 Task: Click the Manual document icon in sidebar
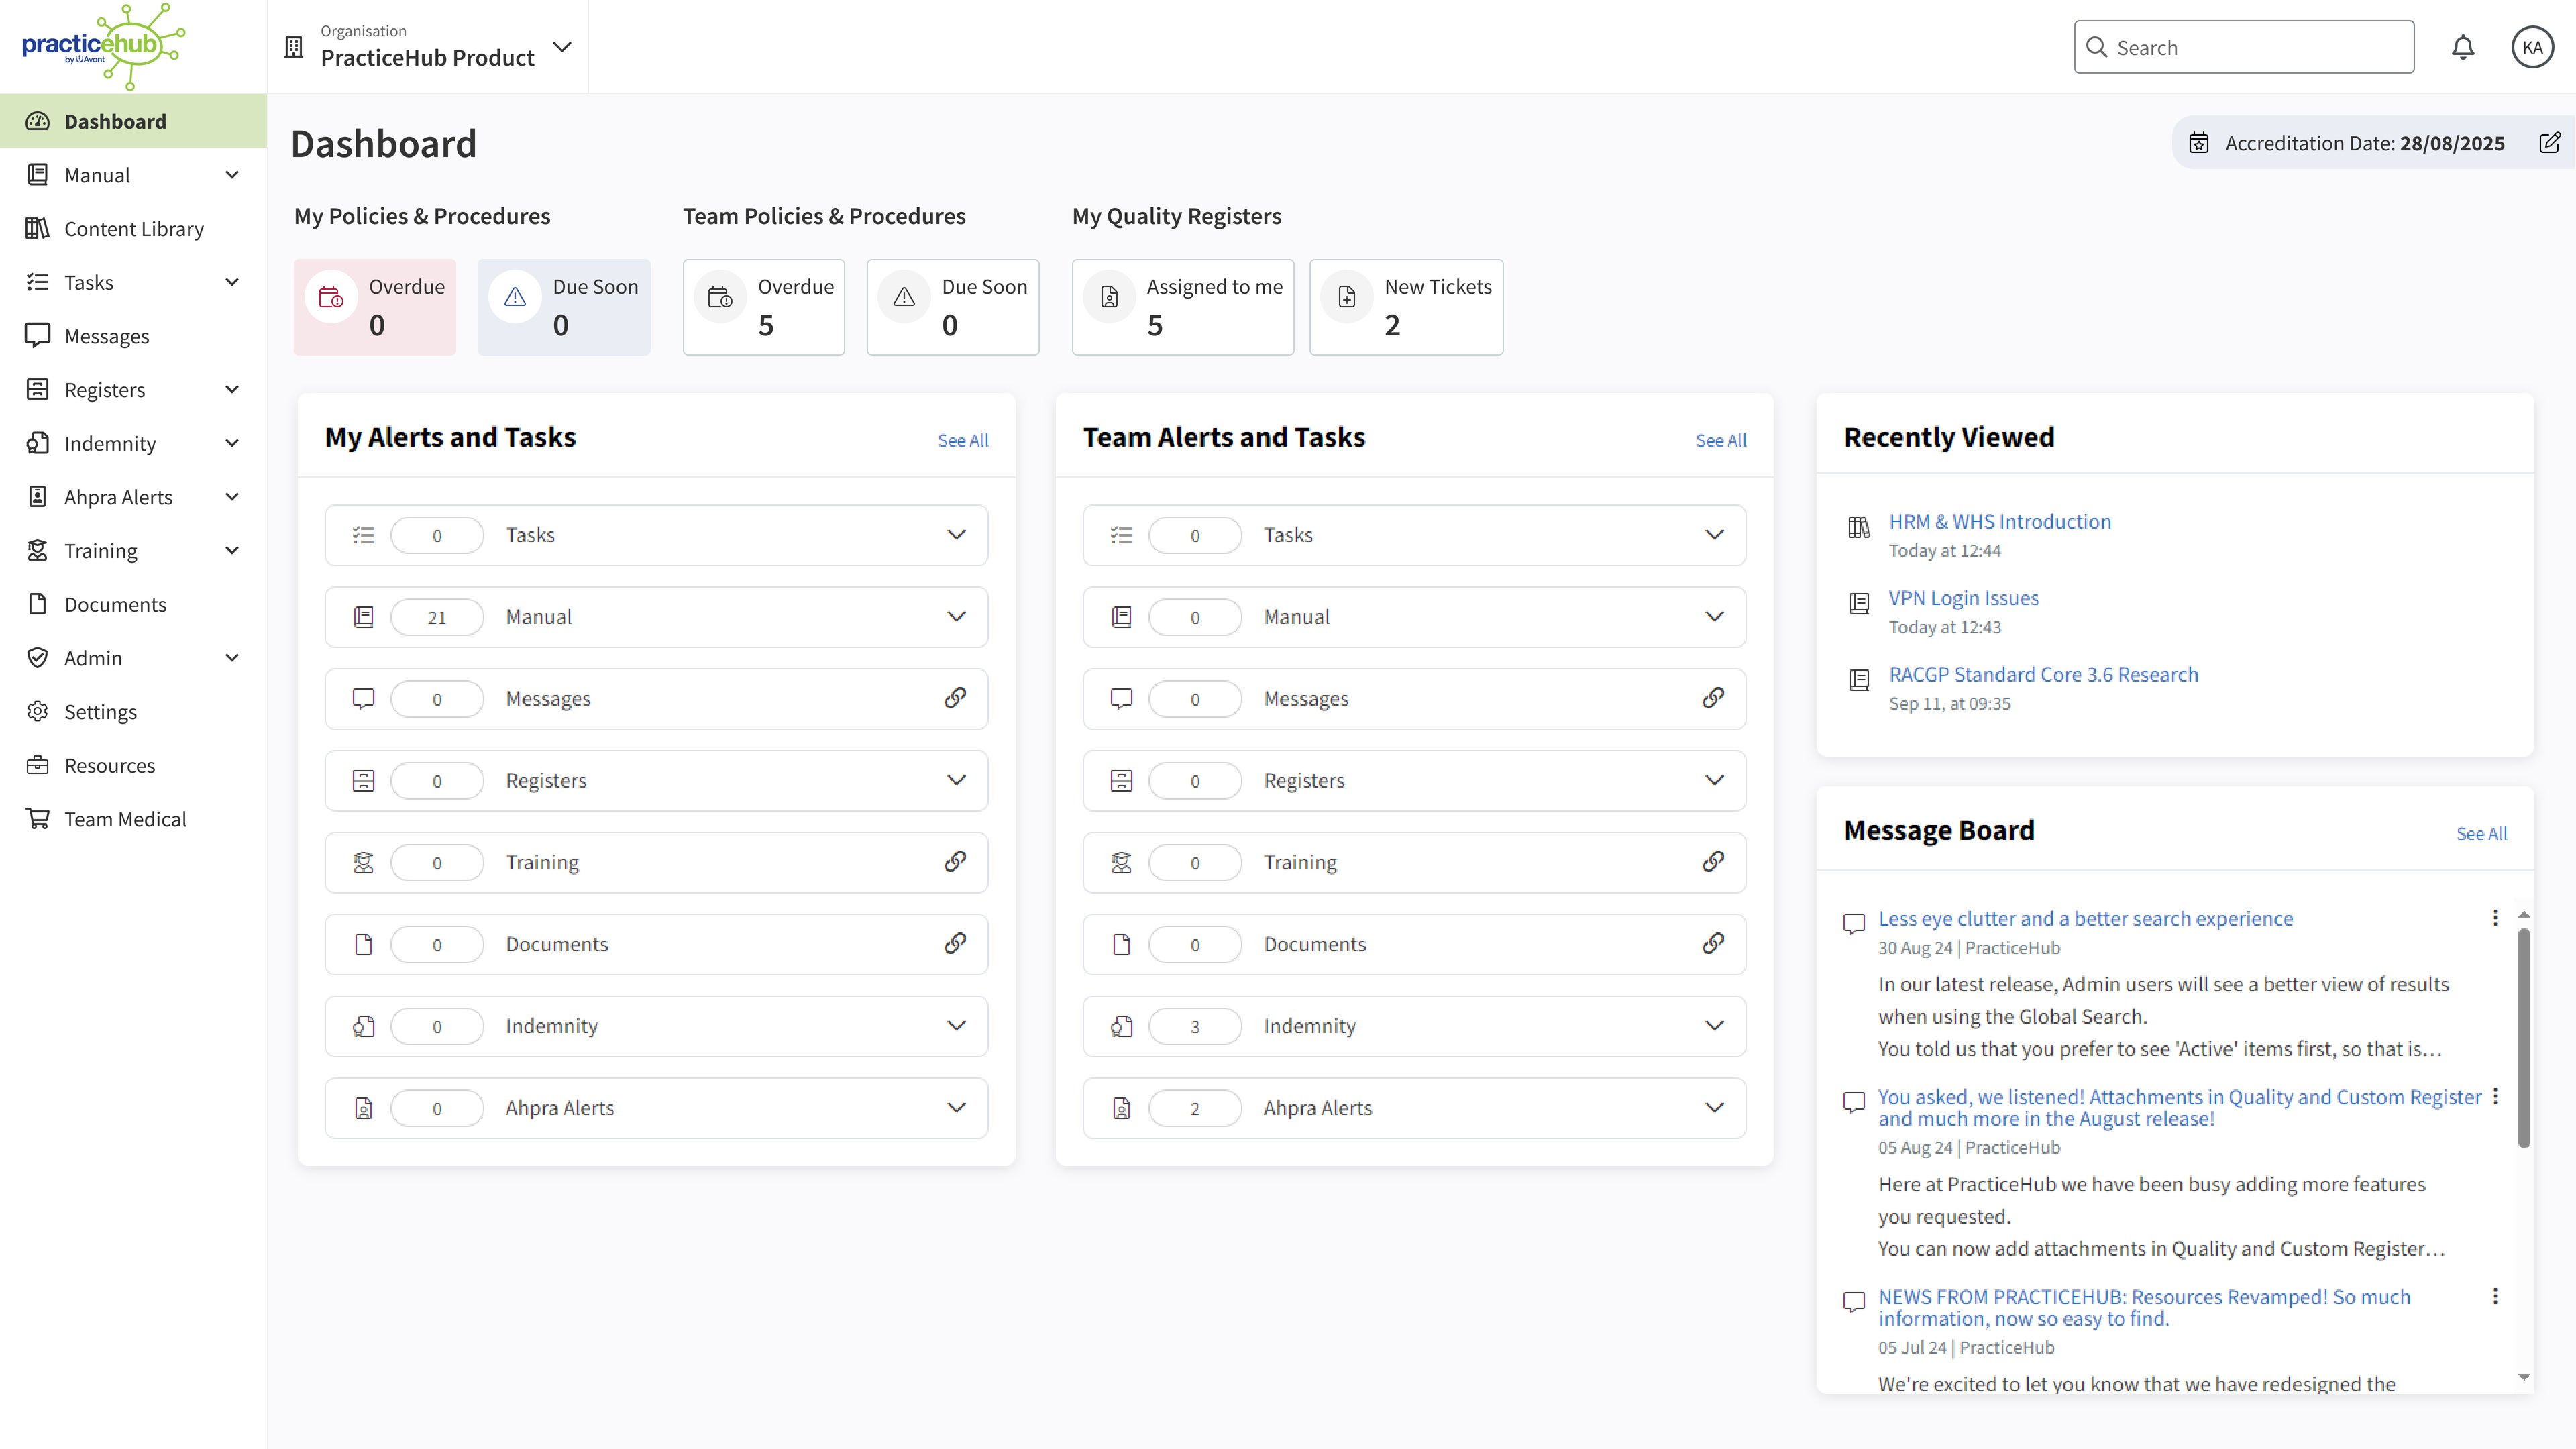[36, 173]
